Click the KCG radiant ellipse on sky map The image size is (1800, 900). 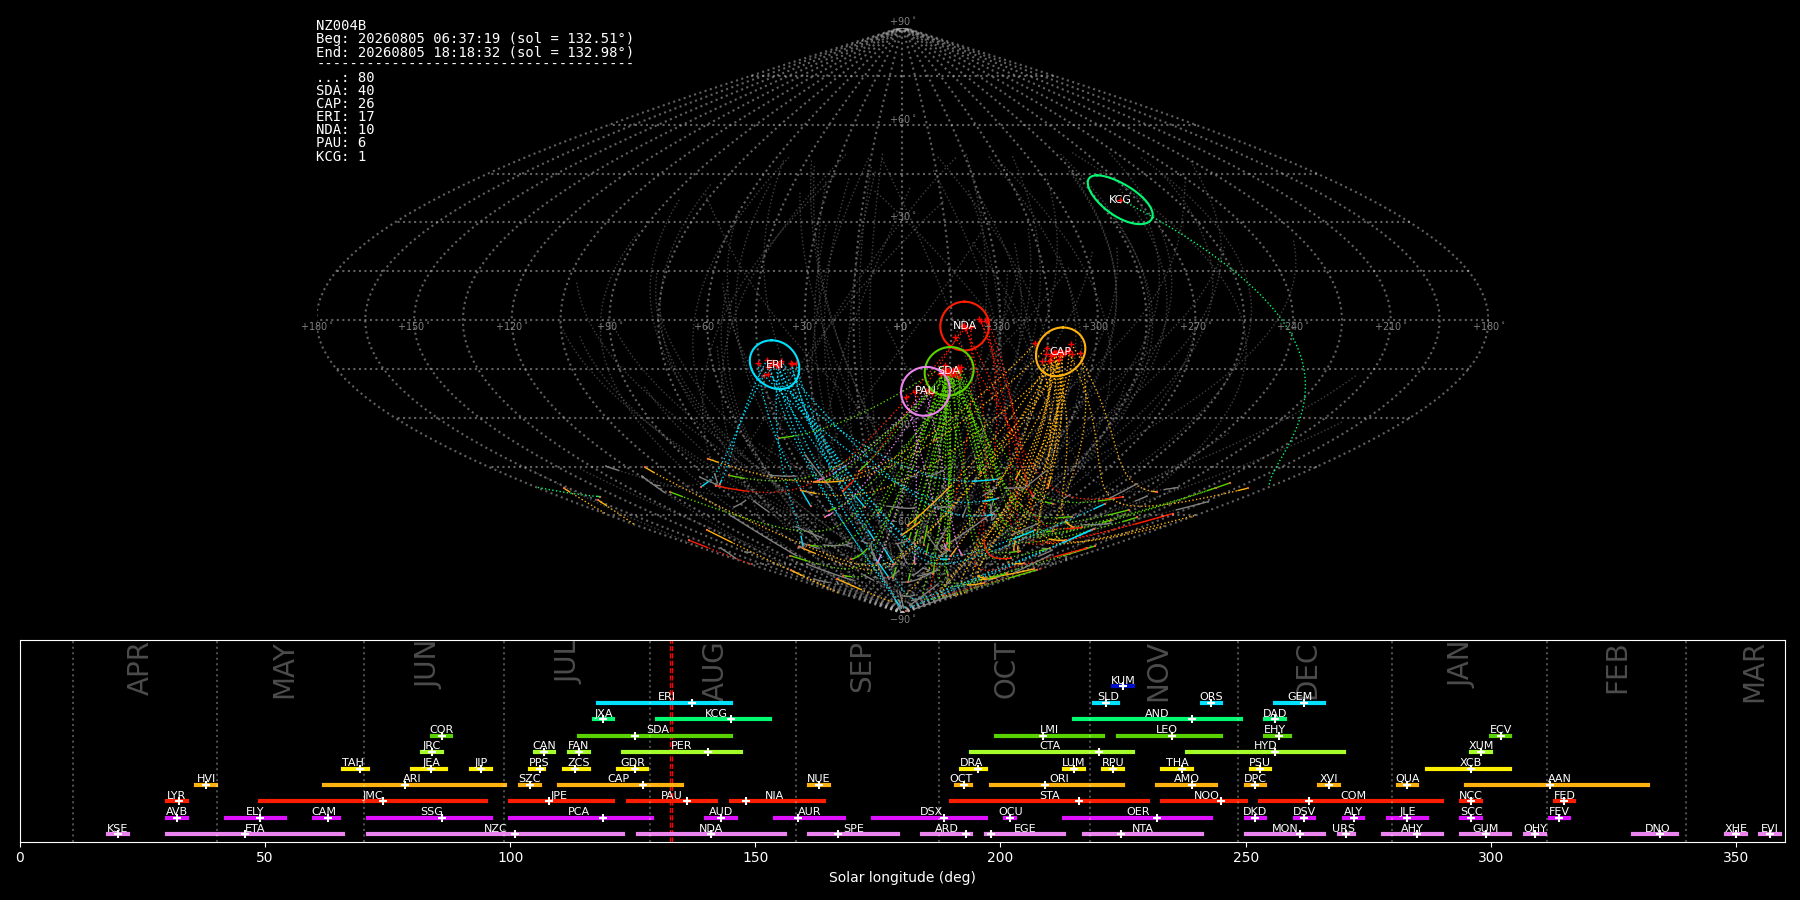coord(1120,200)
